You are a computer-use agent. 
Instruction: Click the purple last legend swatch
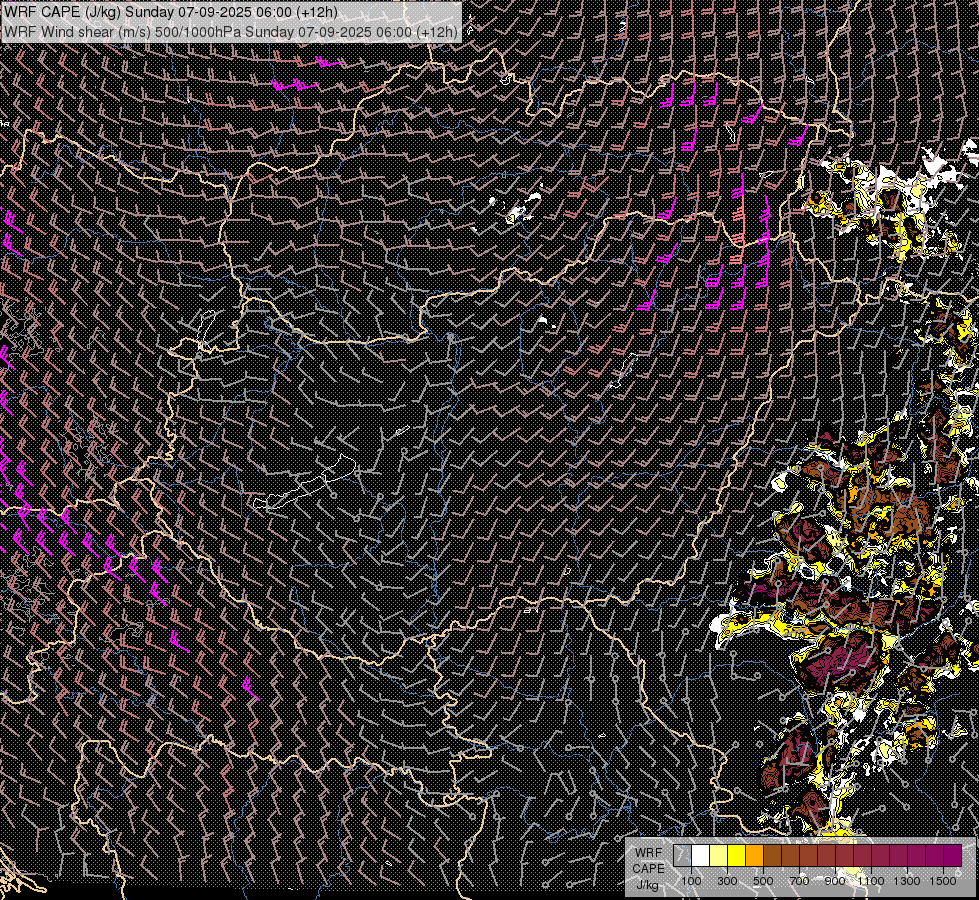click(x=953, y=855)
